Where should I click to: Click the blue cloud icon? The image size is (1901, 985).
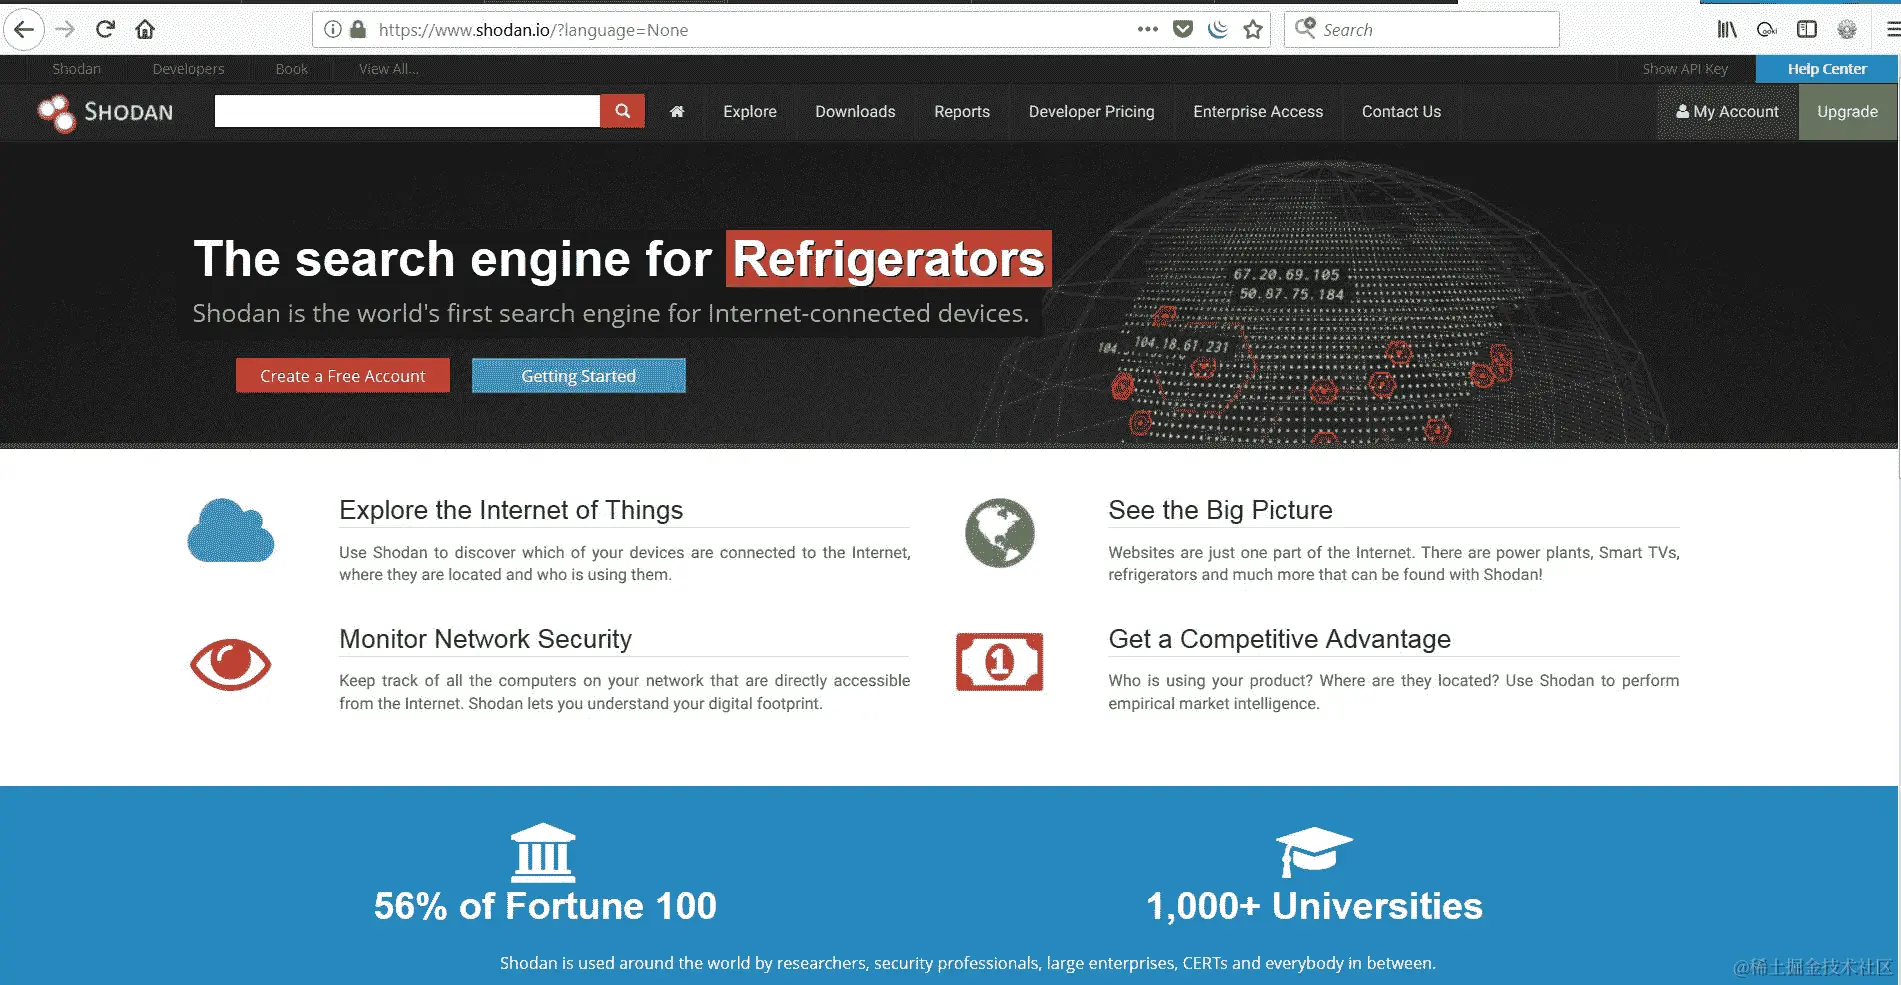click(x=231, y=531)
